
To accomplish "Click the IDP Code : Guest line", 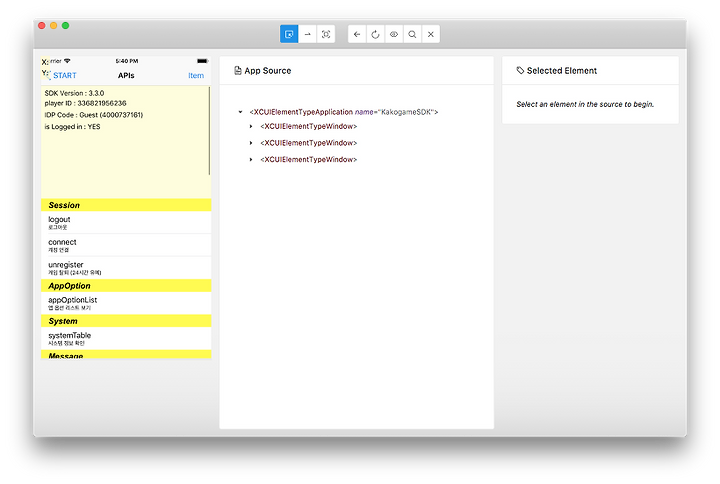I will pos(94,115).
